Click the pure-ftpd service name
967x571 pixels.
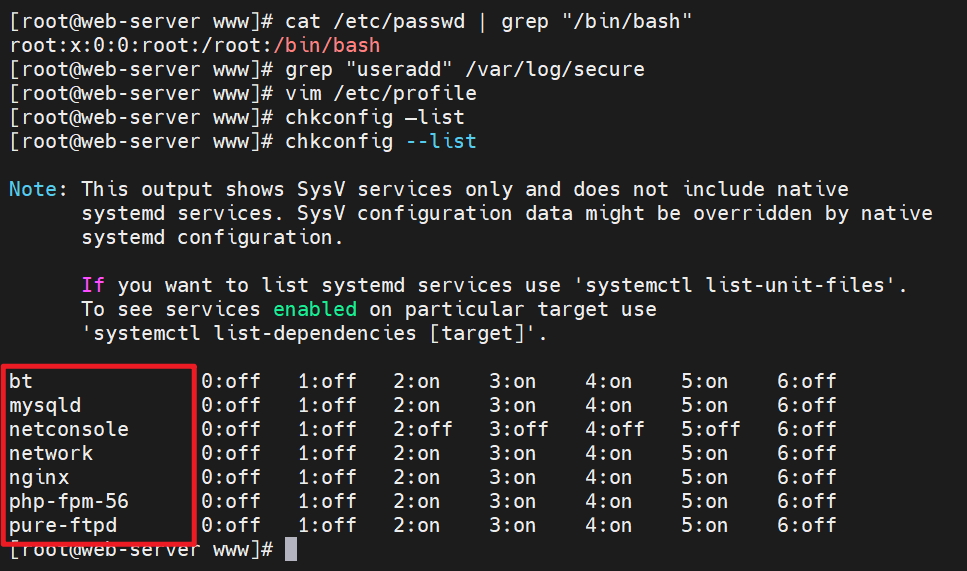coord(63,525)
